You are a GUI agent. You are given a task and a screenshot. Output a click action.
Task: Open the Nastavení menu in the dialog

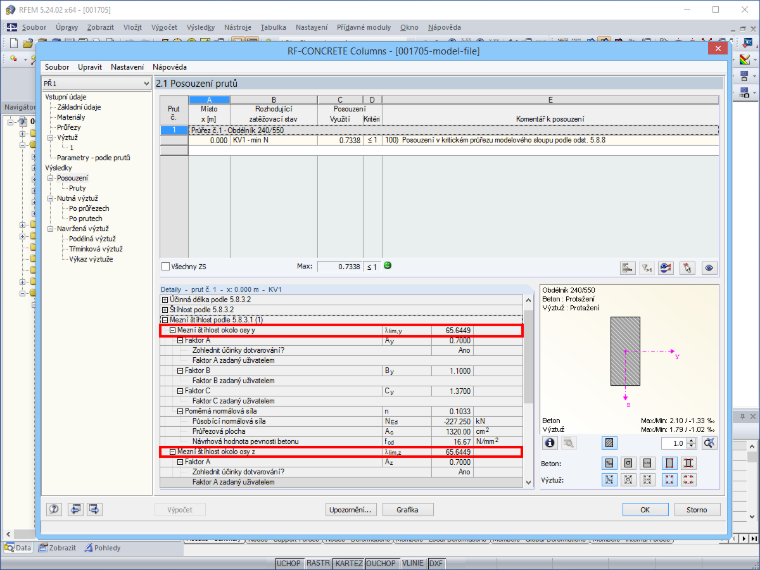pos(127,67)
